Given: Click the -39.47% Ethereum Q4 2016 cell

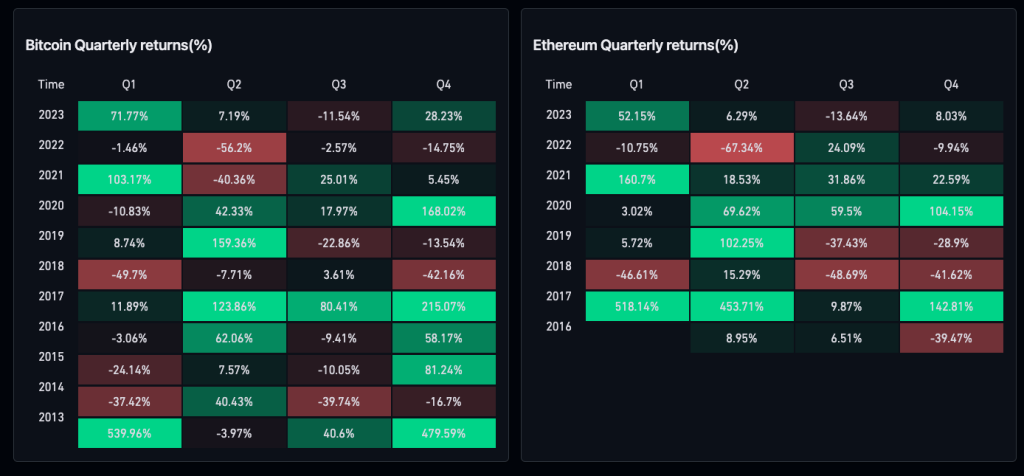Looking at the screenshot, I should pyautogui.click(x=950, y=338).
